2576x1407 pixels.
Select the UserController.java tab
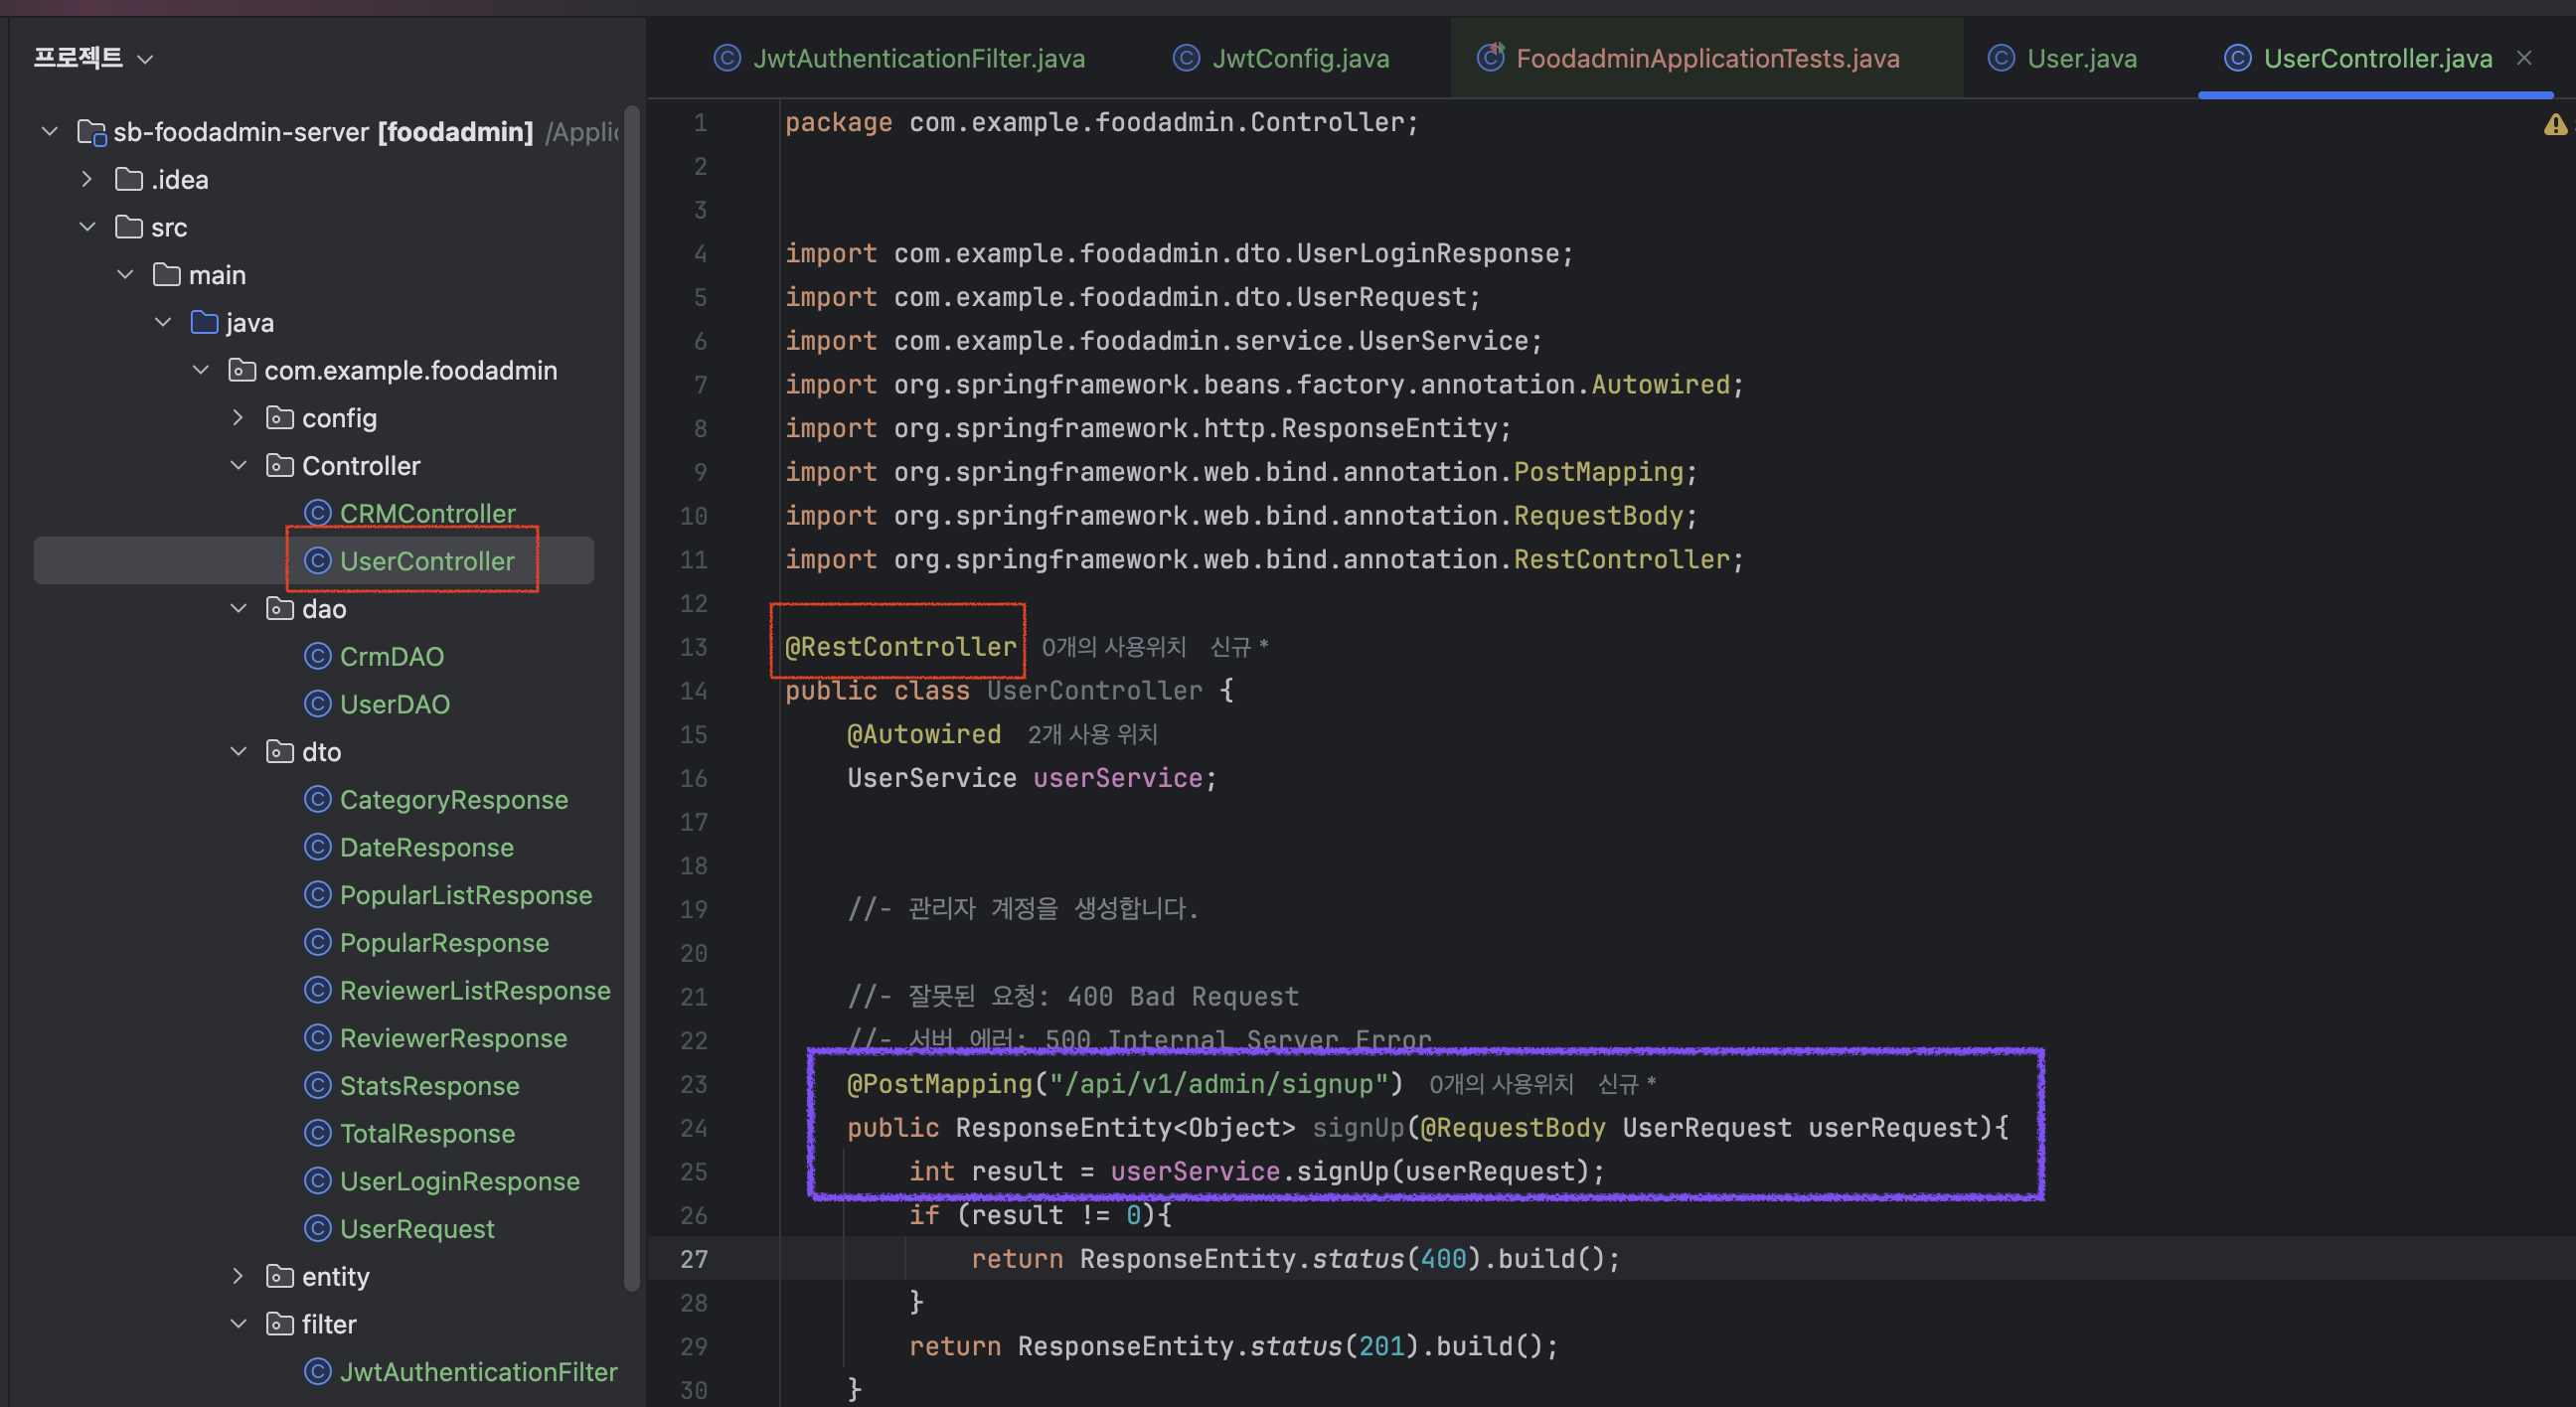click(x=2377, y=58)
